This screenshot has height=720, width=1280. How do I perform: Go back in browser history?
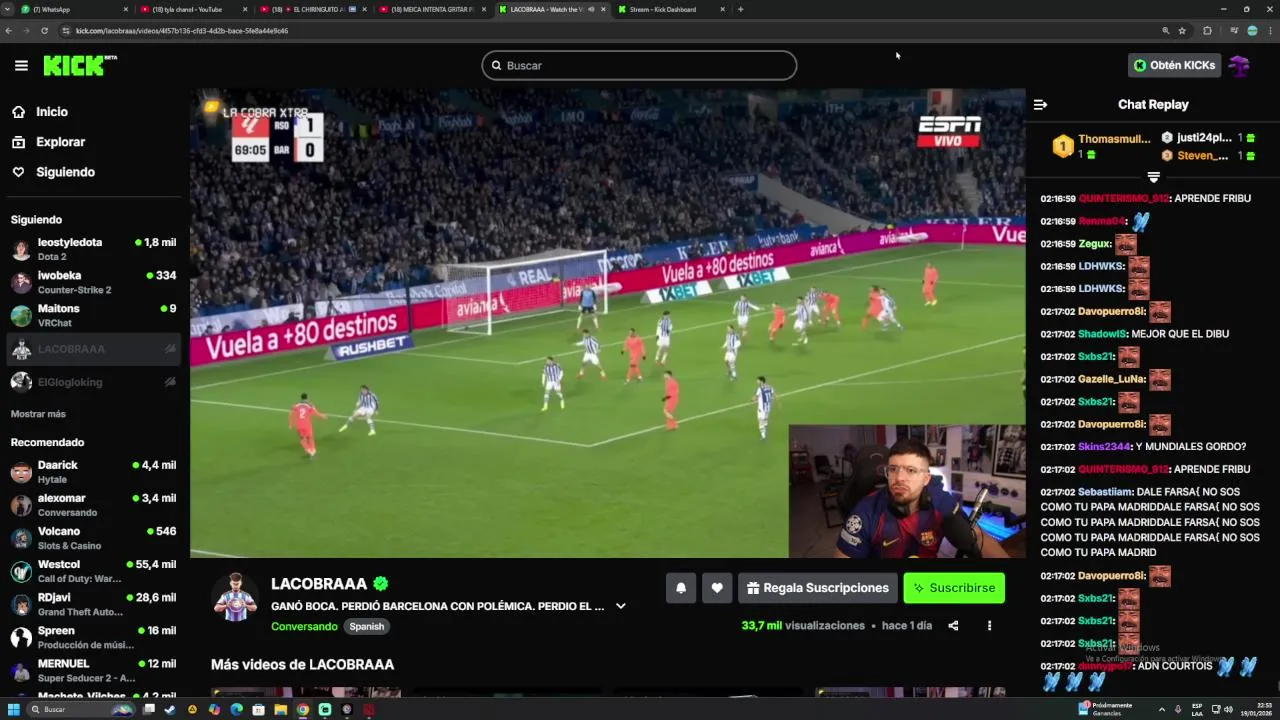point(8,31)
